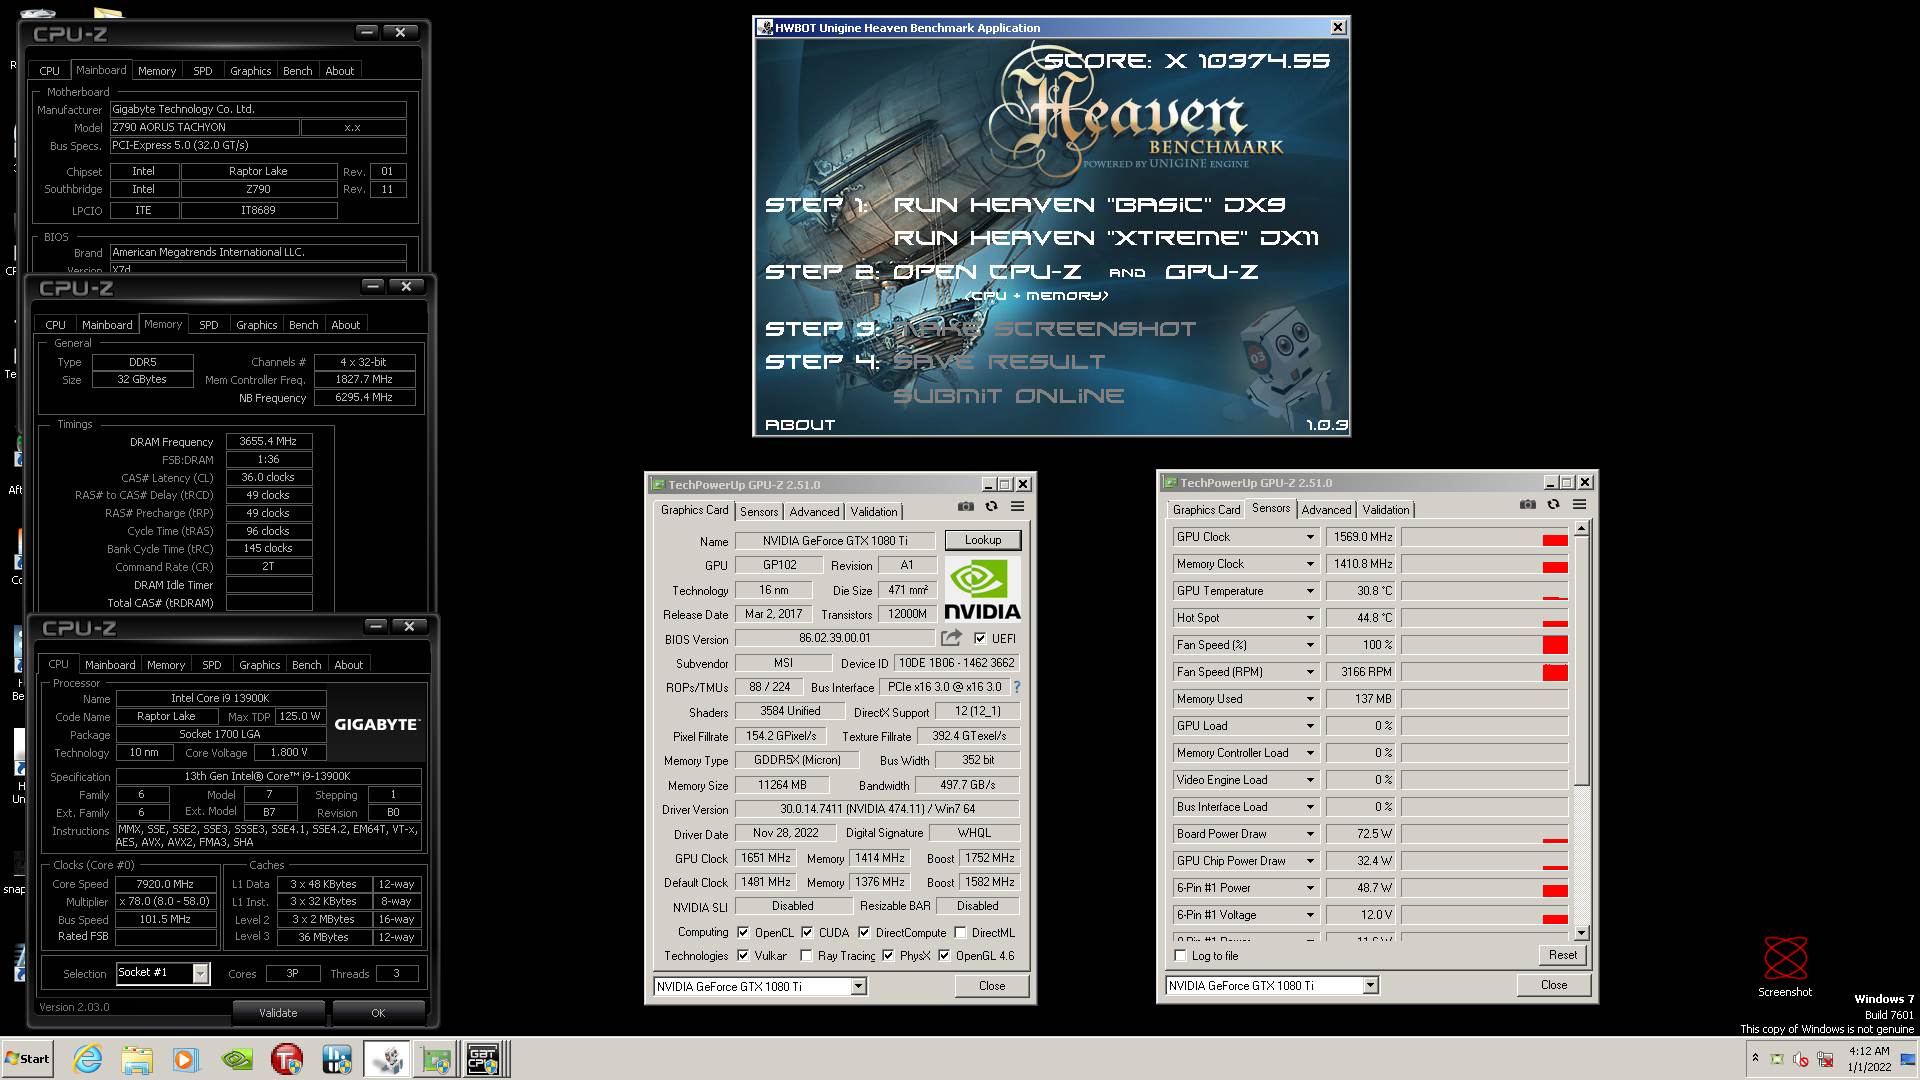Open SPD tab in Memory CPU-Z window
This screenshot has height=1080, width=1920.
pos(208,325)
